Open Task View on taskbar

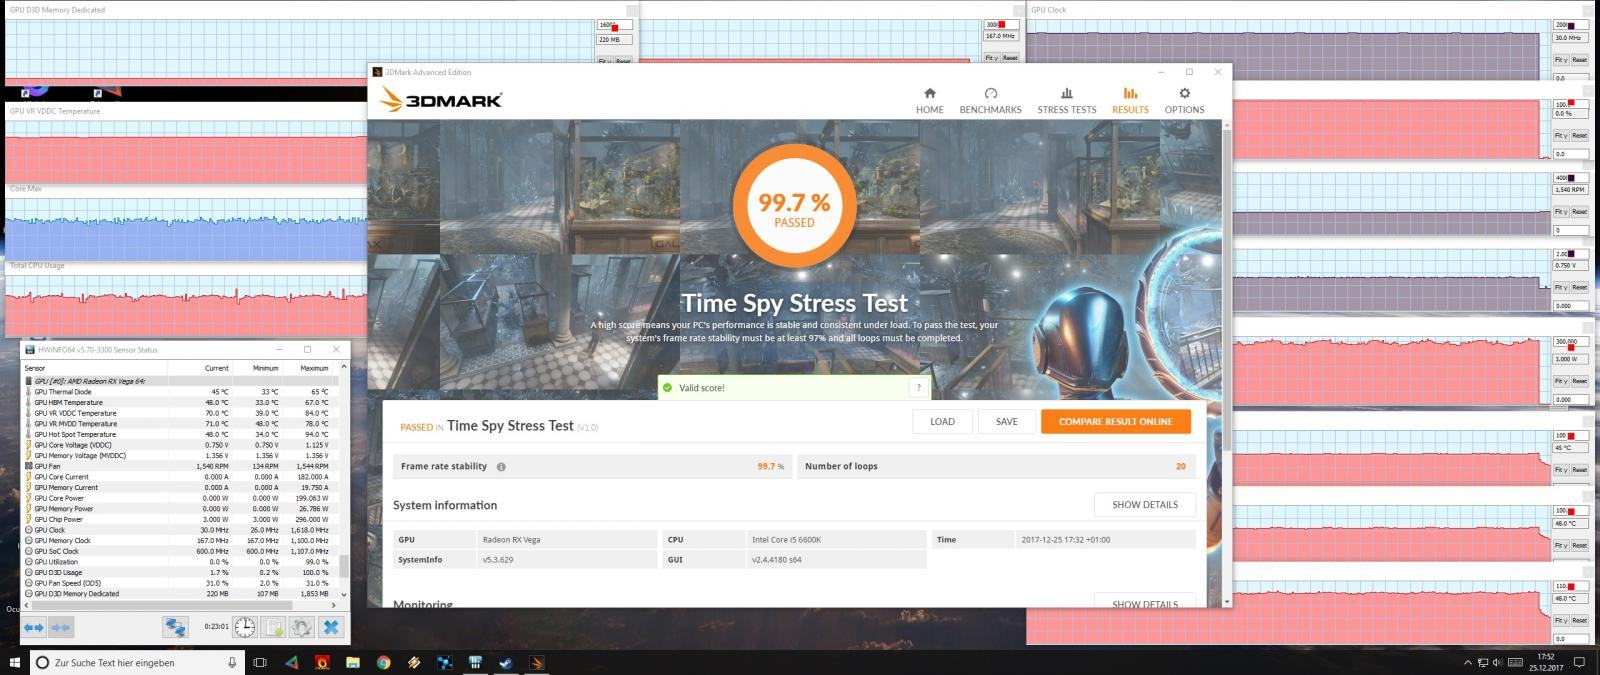[260, 662]
